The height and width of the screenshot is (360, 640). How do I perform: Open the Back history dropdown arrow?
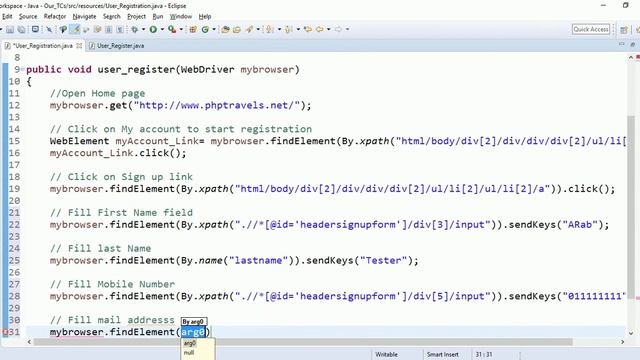click(x=329, y=29)
